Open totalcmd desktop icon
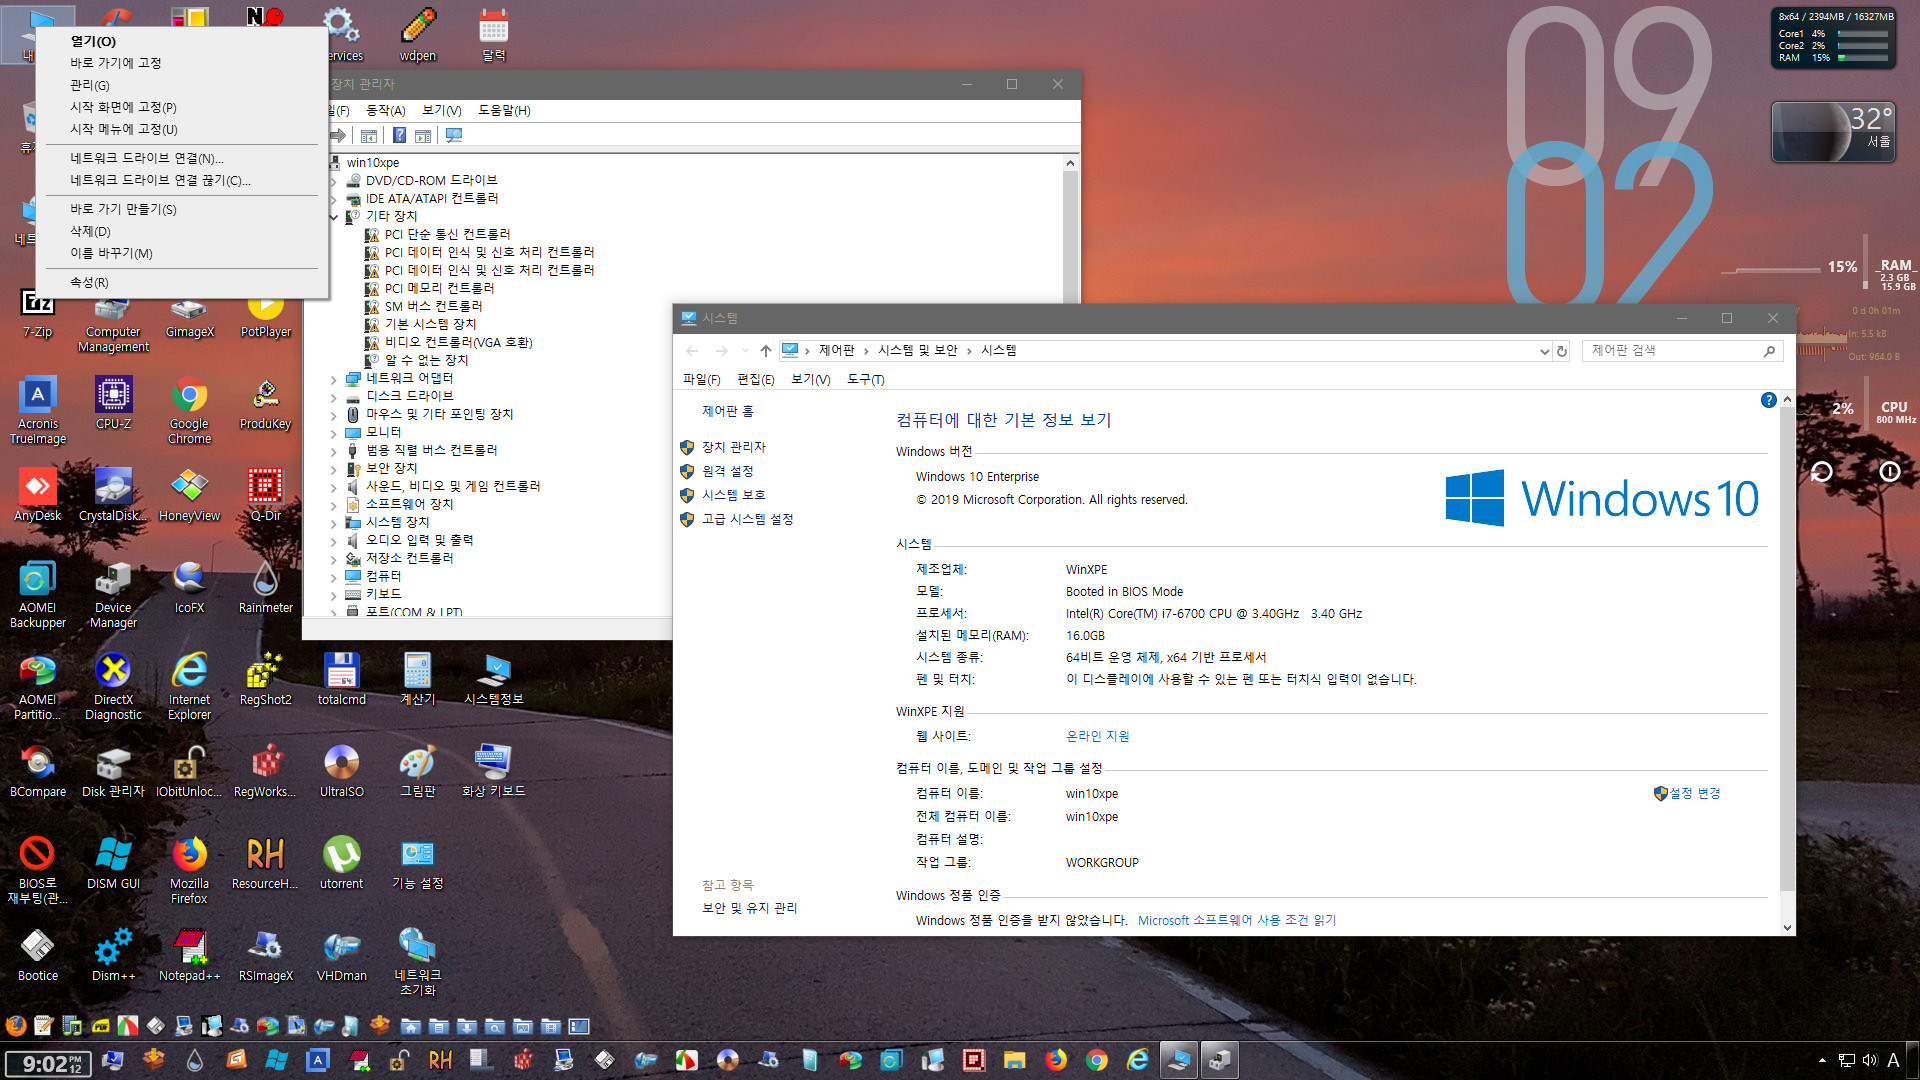This screenshot has height=1080, width=1920. [x=341, y=679]
